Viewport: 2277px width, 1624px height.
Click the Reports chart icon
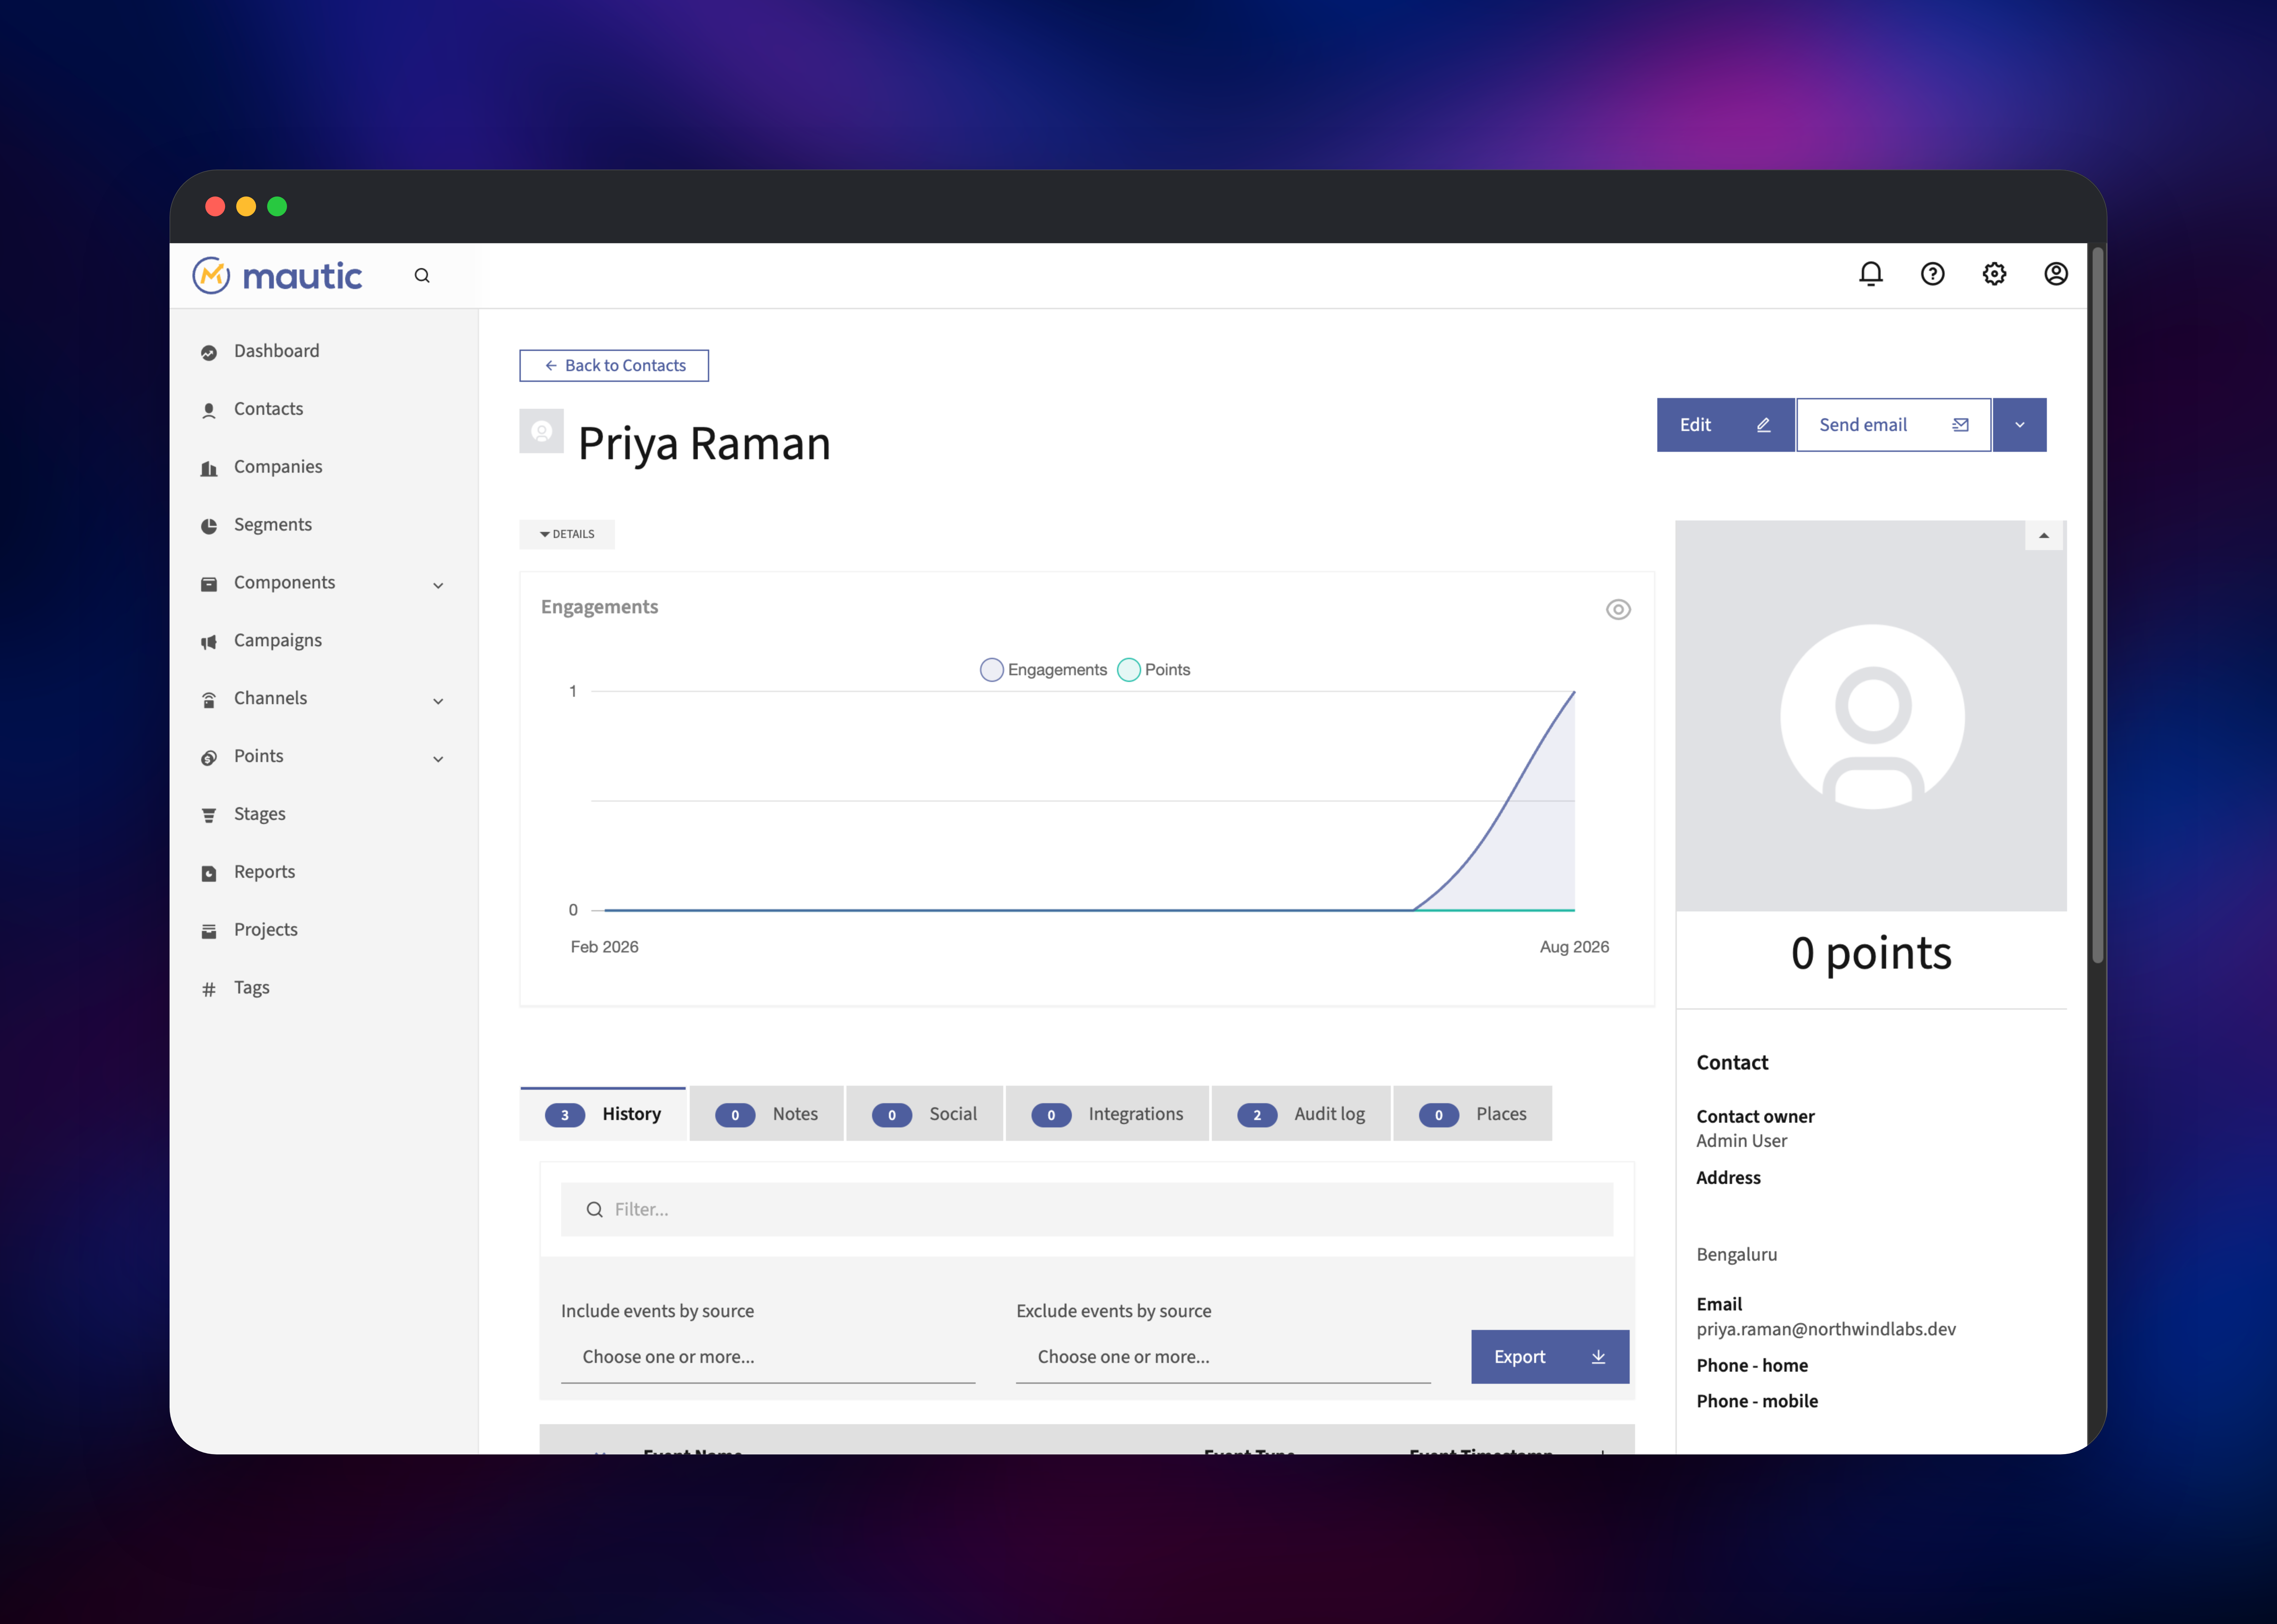tap(209, 874)
